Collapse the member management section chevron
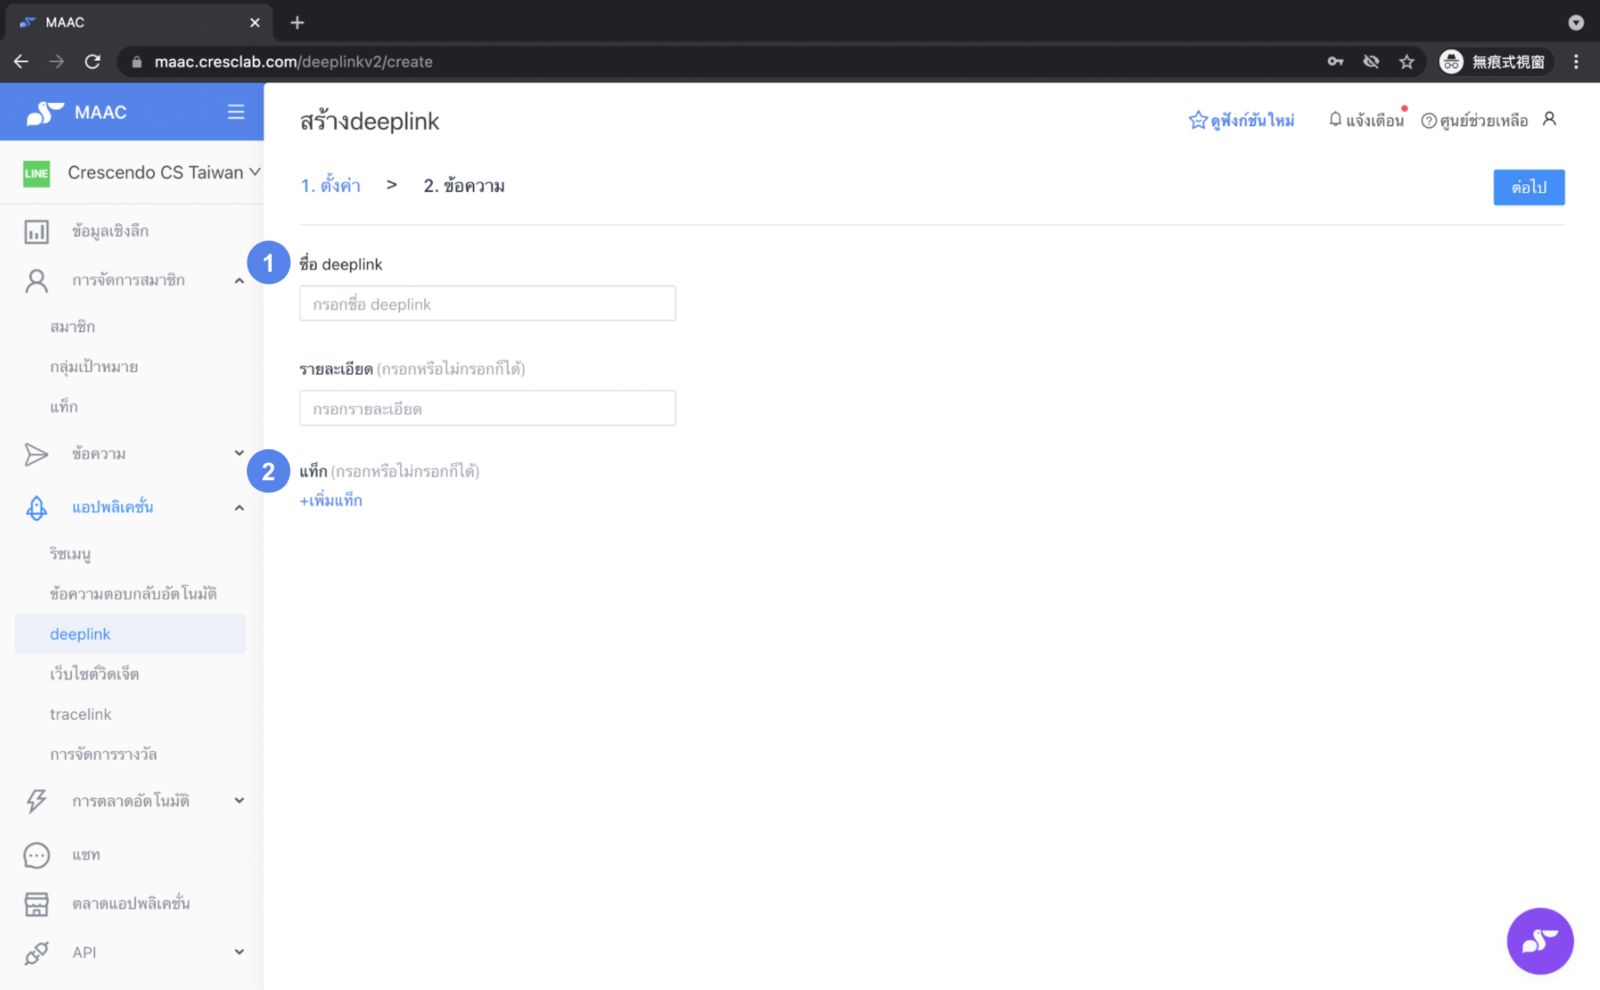This screenshot has width=1600, height=990. pos(239,281)
